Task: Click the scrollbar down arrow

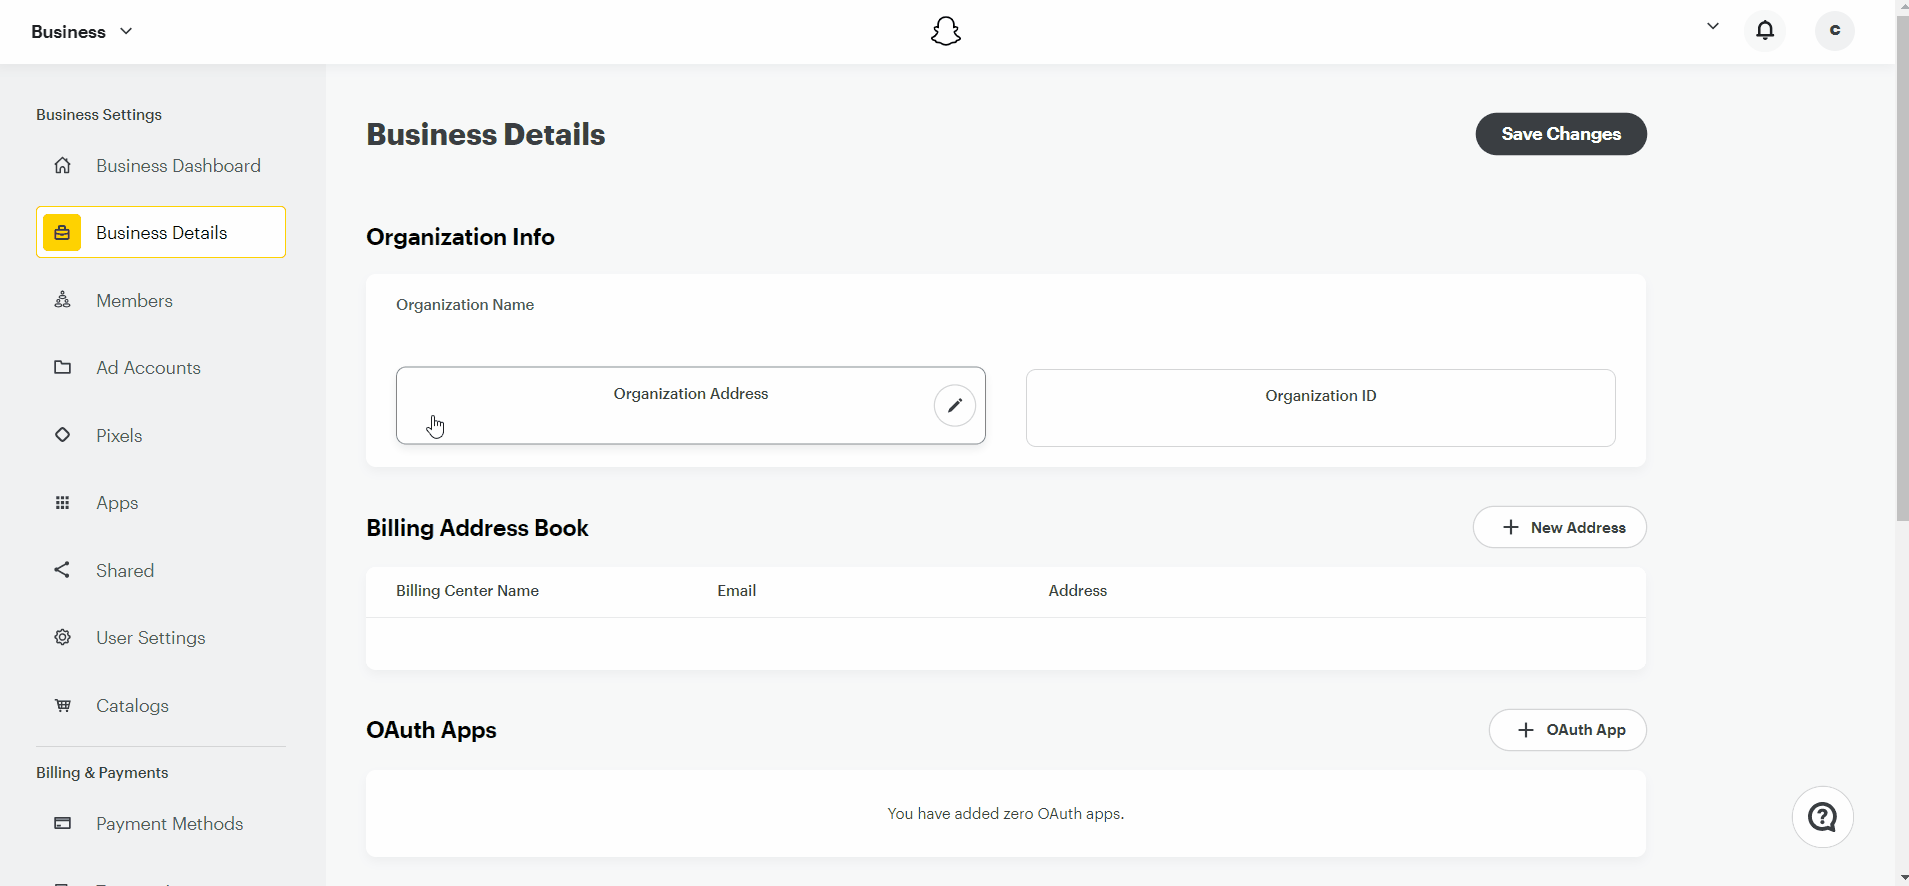Action: tap(1902, 877)
